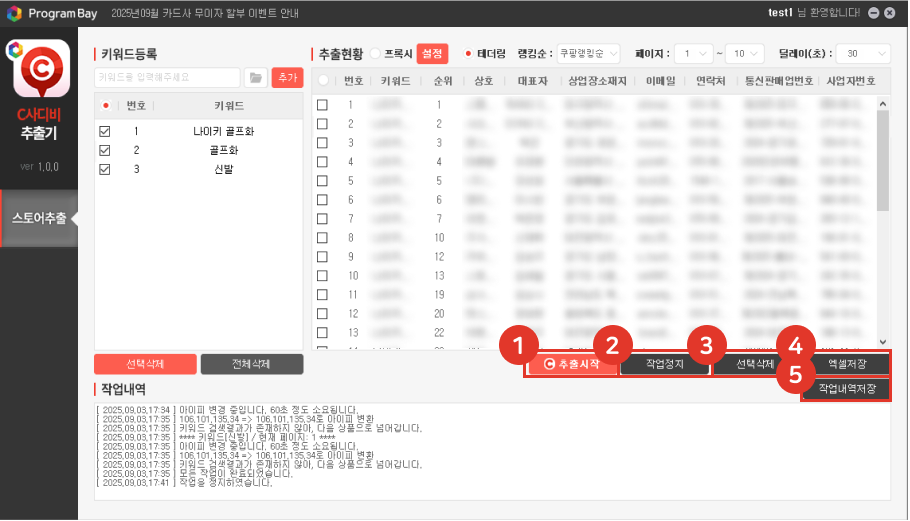Expand the 딜레이(초) dropdown showing 30
910x521 pixels.
[x=865, y=53]
